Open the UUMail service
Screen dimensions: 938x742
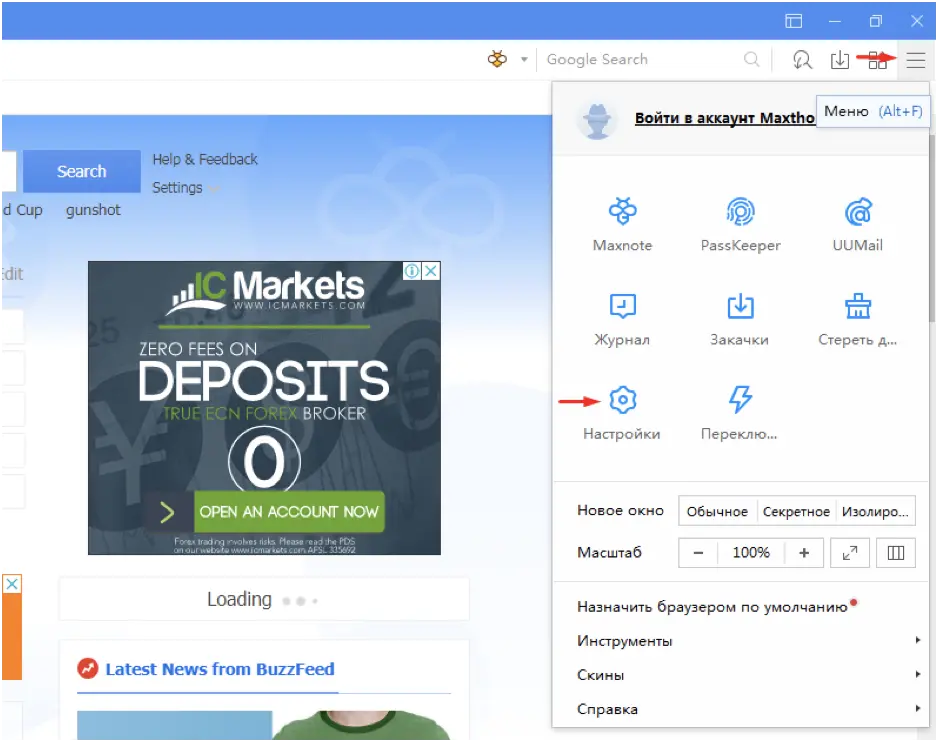[x=856, y=222]
